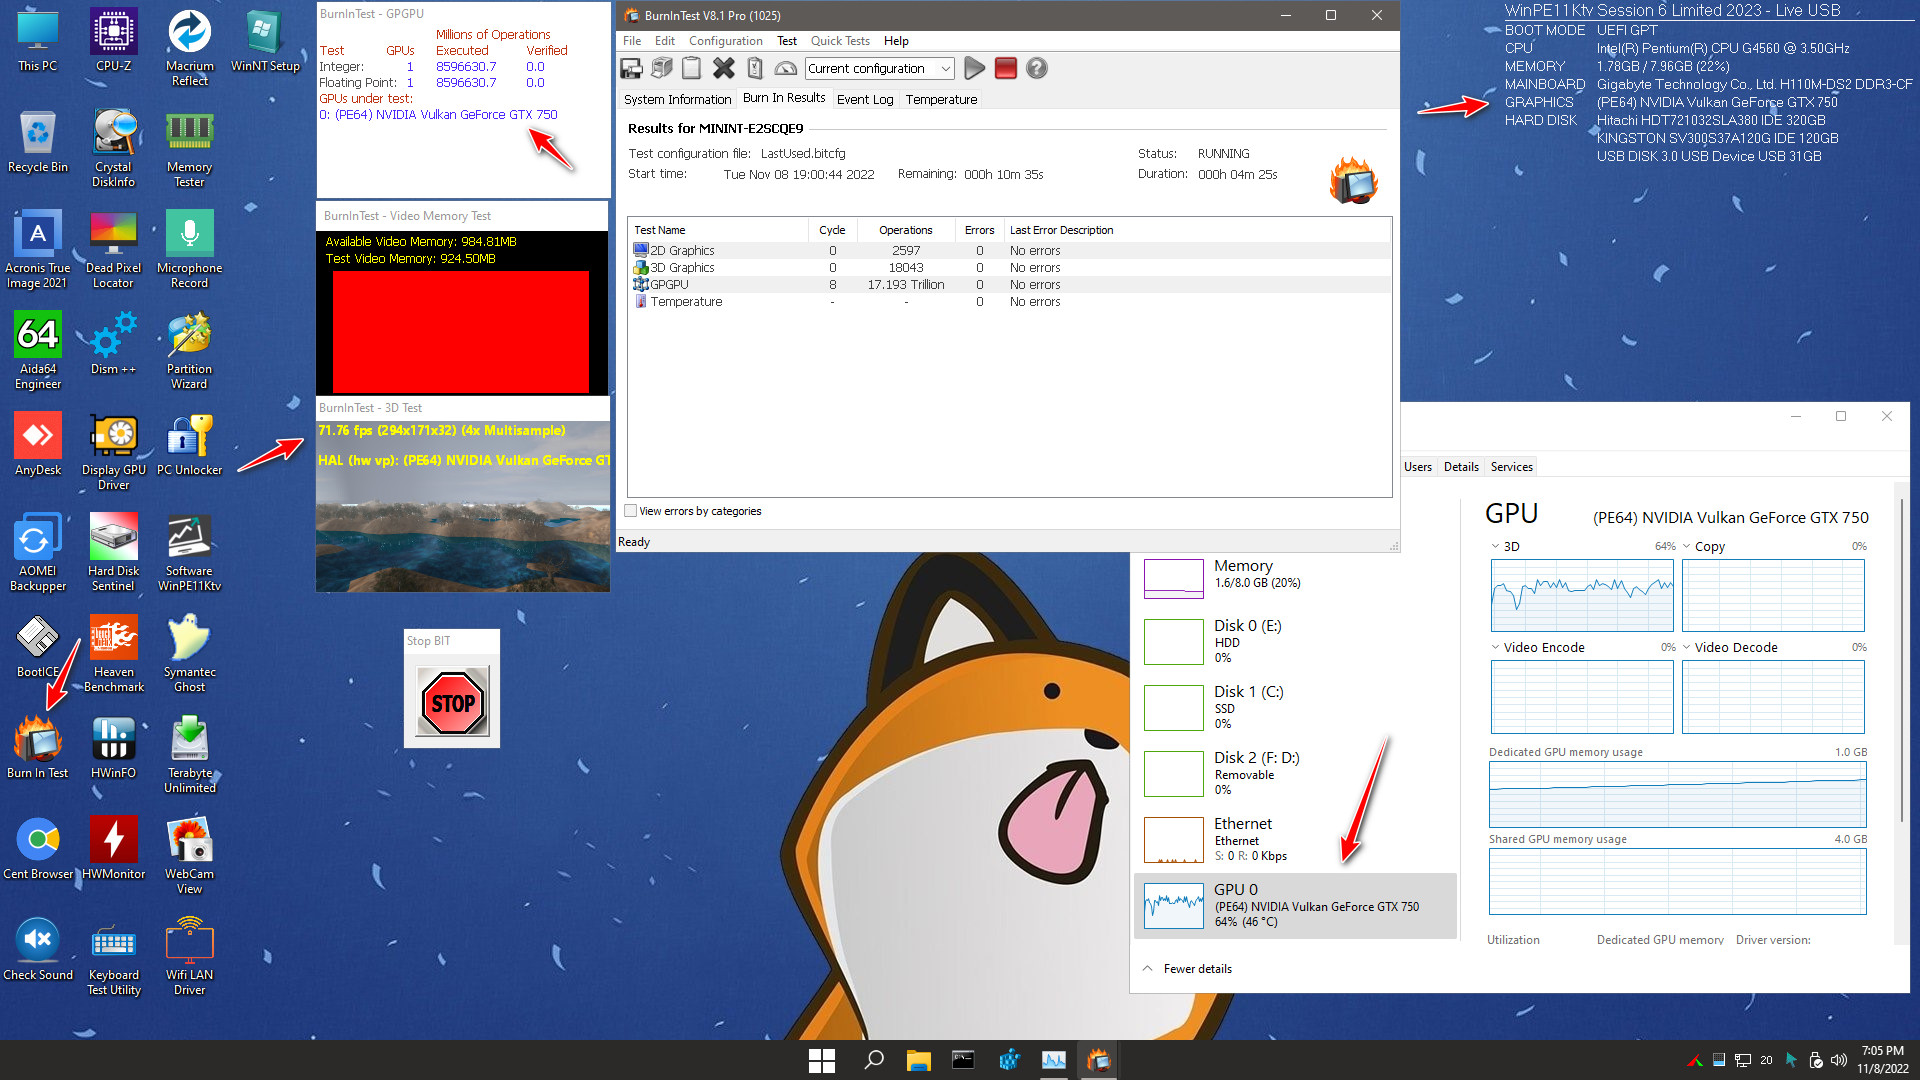Open File Explorer from the taskbar

pyautogui.click(x=918, y=1061)
